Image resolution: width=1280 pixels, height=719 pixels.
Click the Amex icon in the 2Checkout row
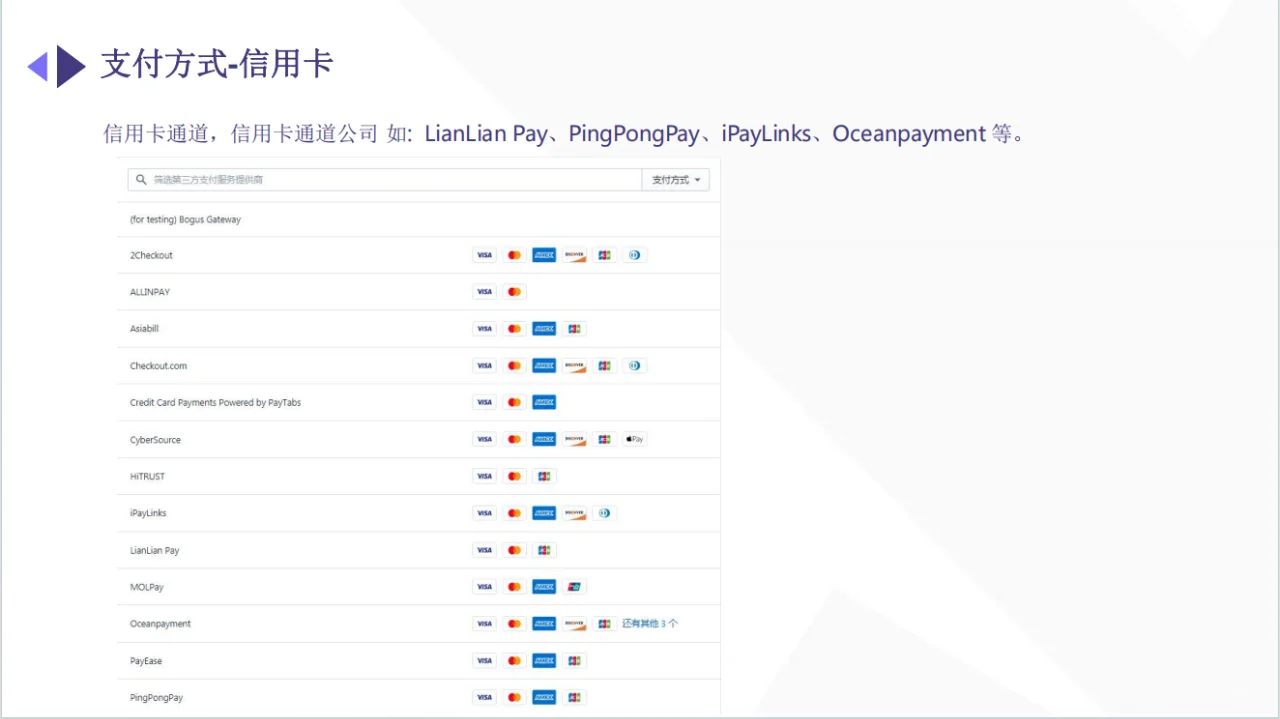point(544,255)
